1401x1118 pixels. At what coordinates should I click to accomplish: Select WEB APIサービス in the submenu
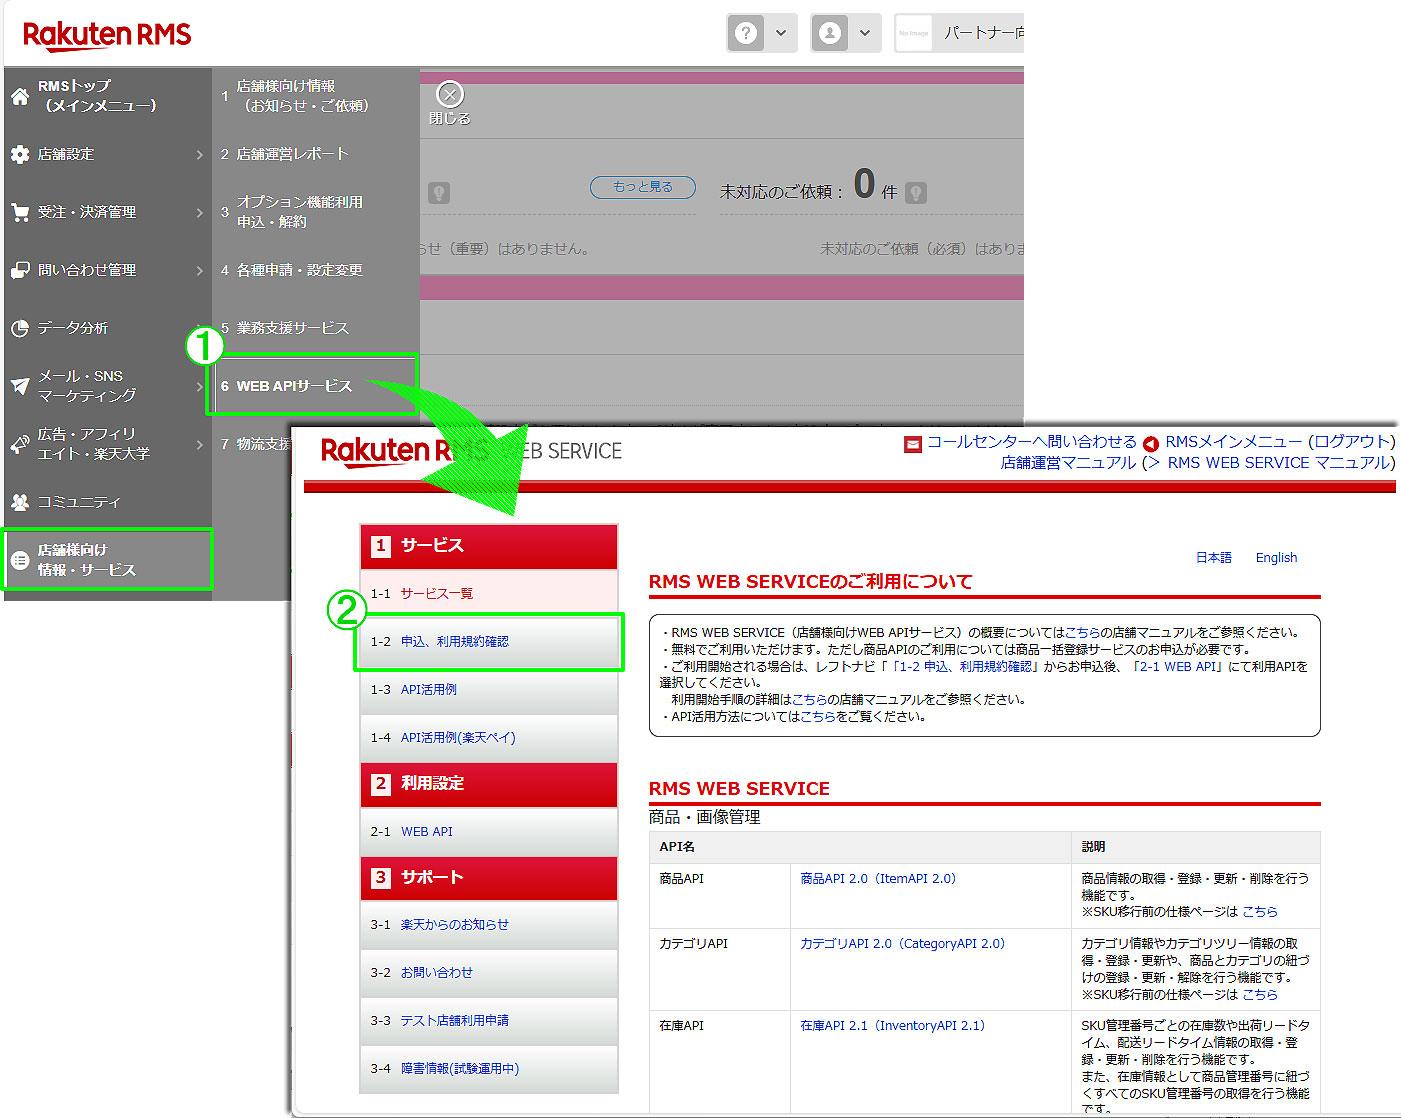coord(294,386)
